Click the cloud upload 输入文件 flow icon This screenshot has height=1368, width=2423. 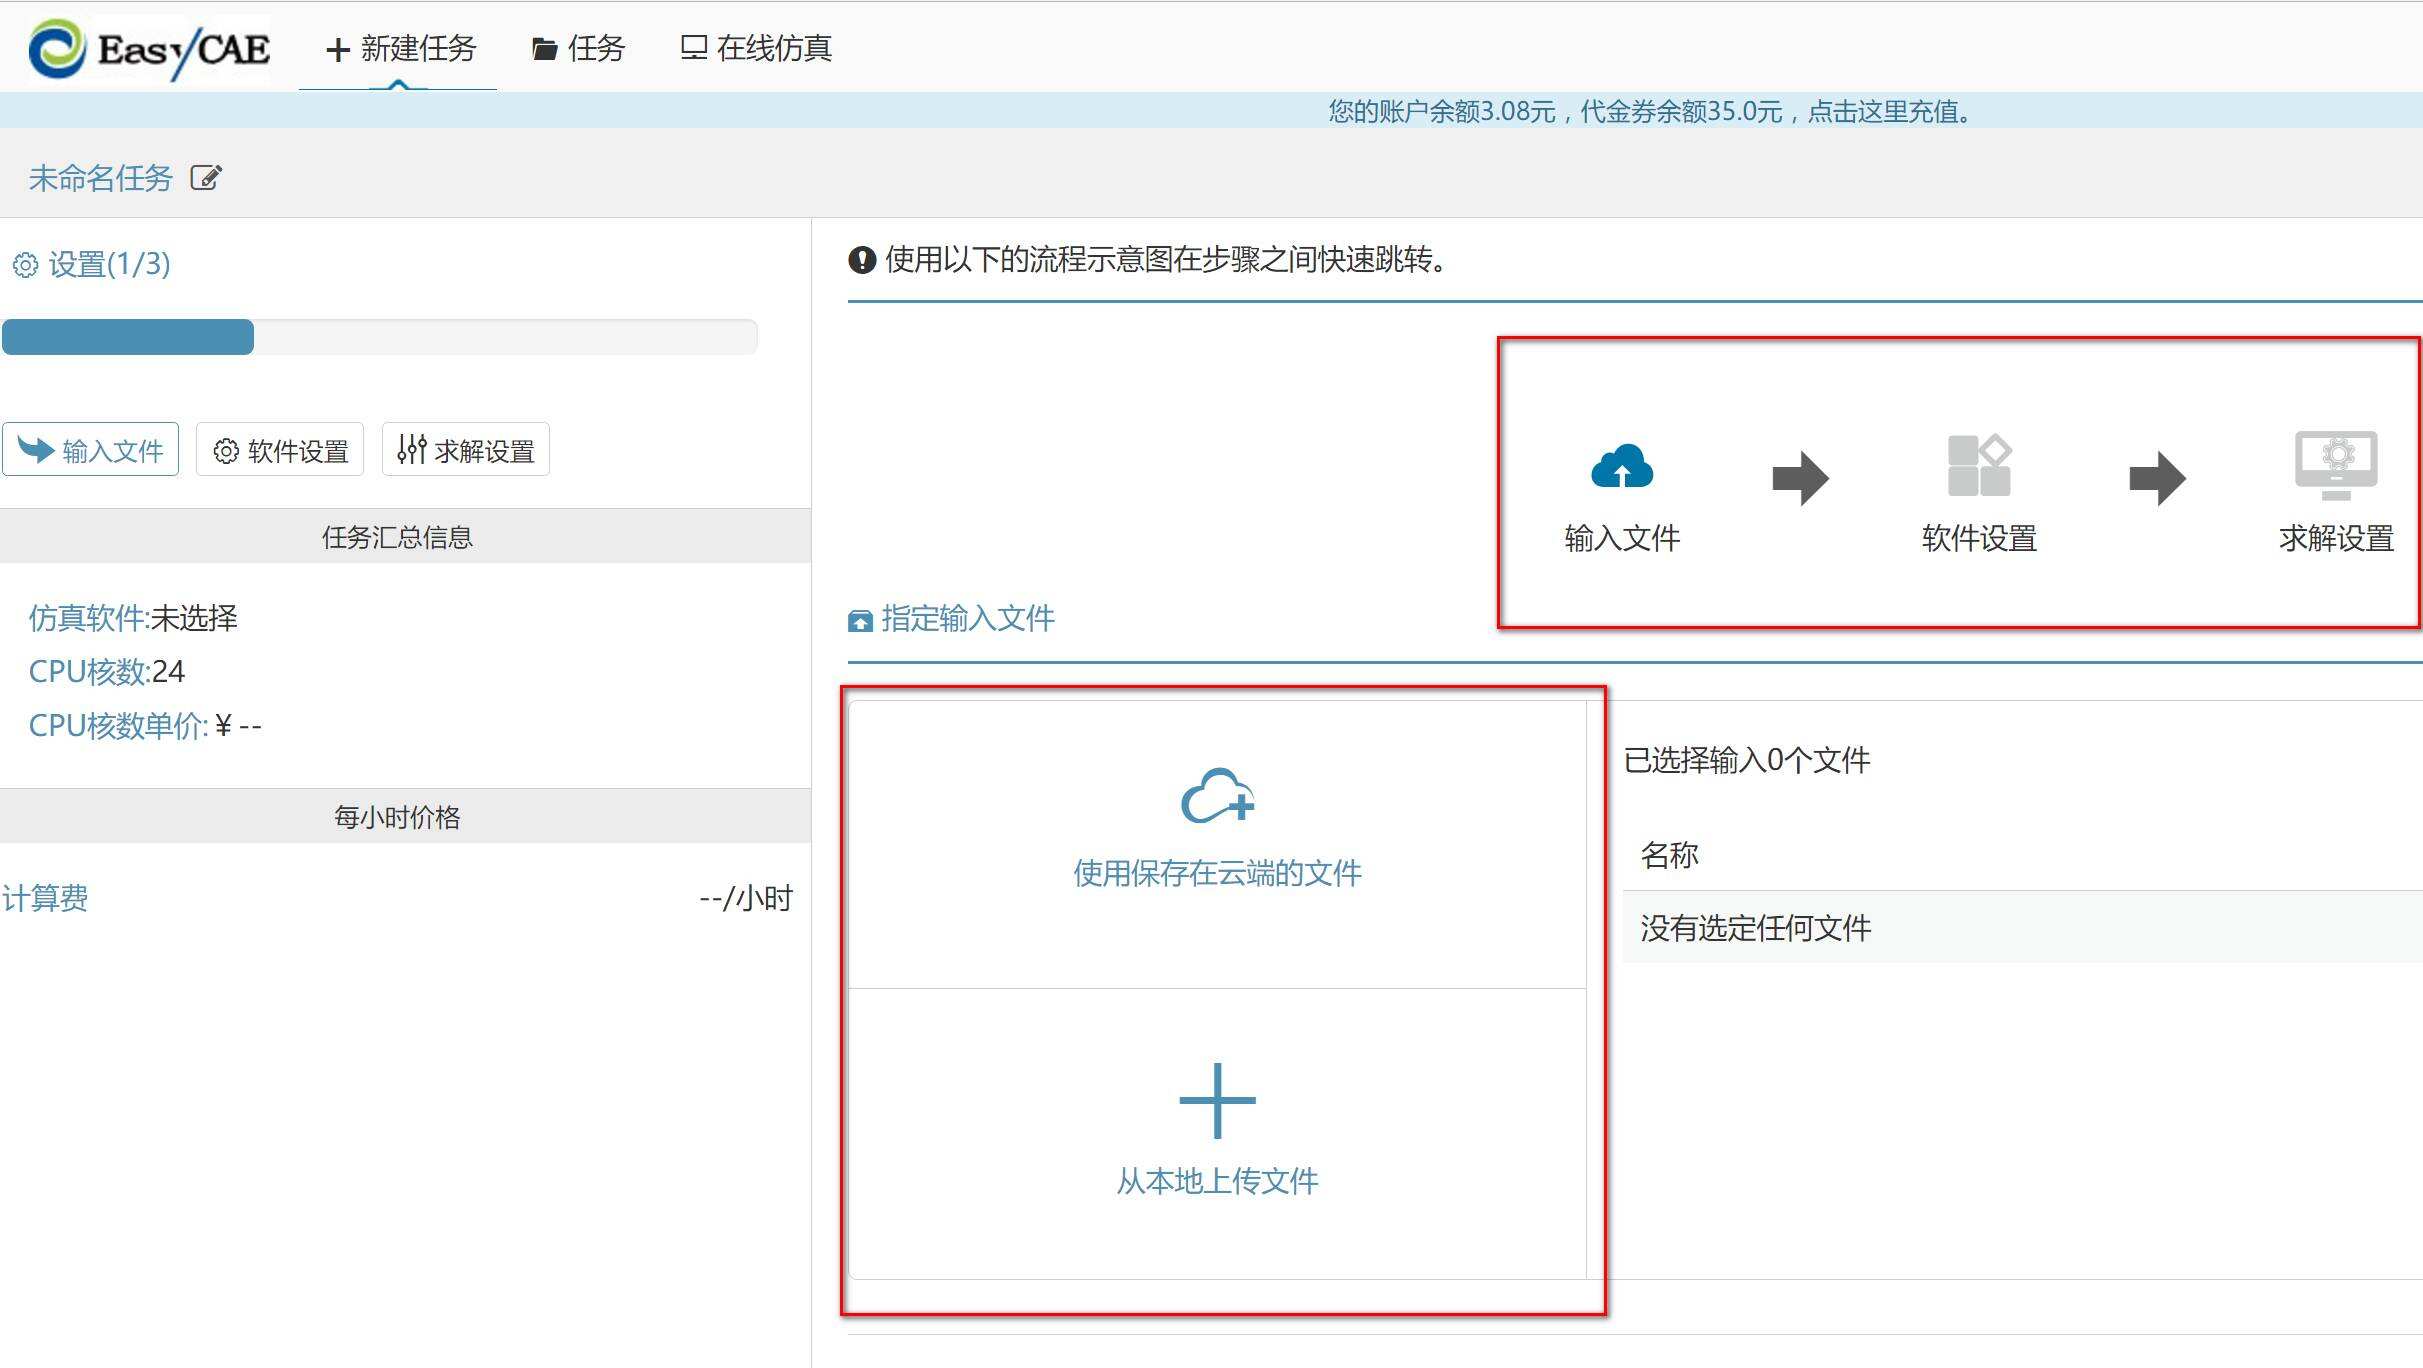[1621, 467]
